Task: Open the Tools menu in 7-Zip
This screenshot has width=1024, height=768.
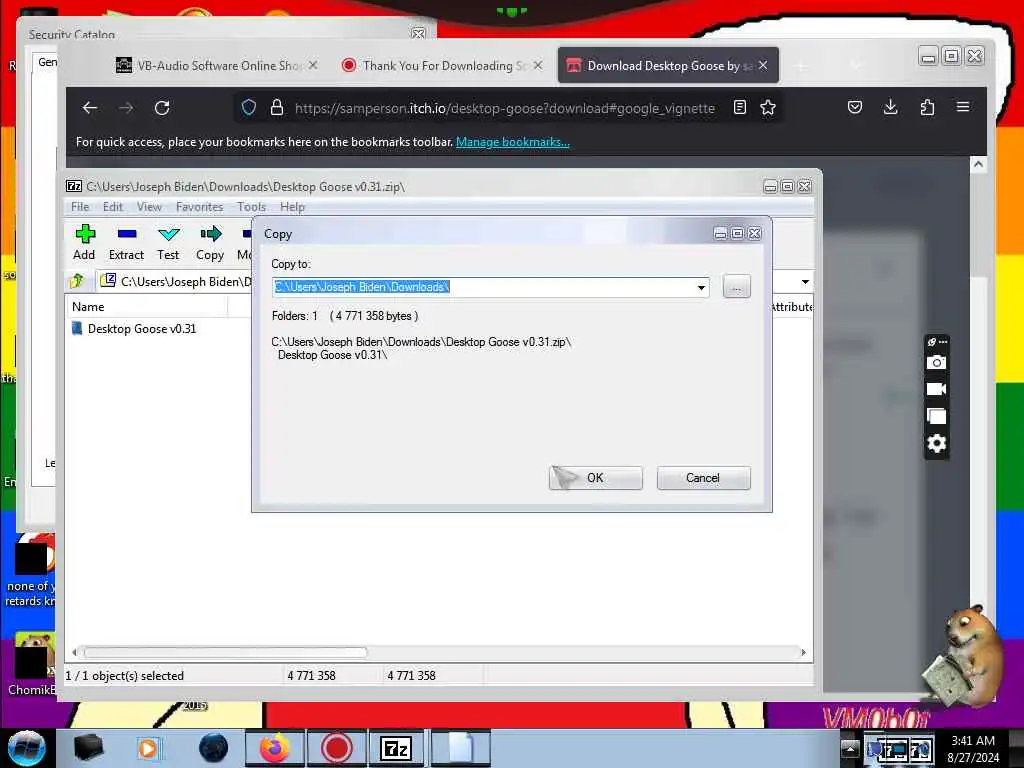Action: (x=251, y=207)
